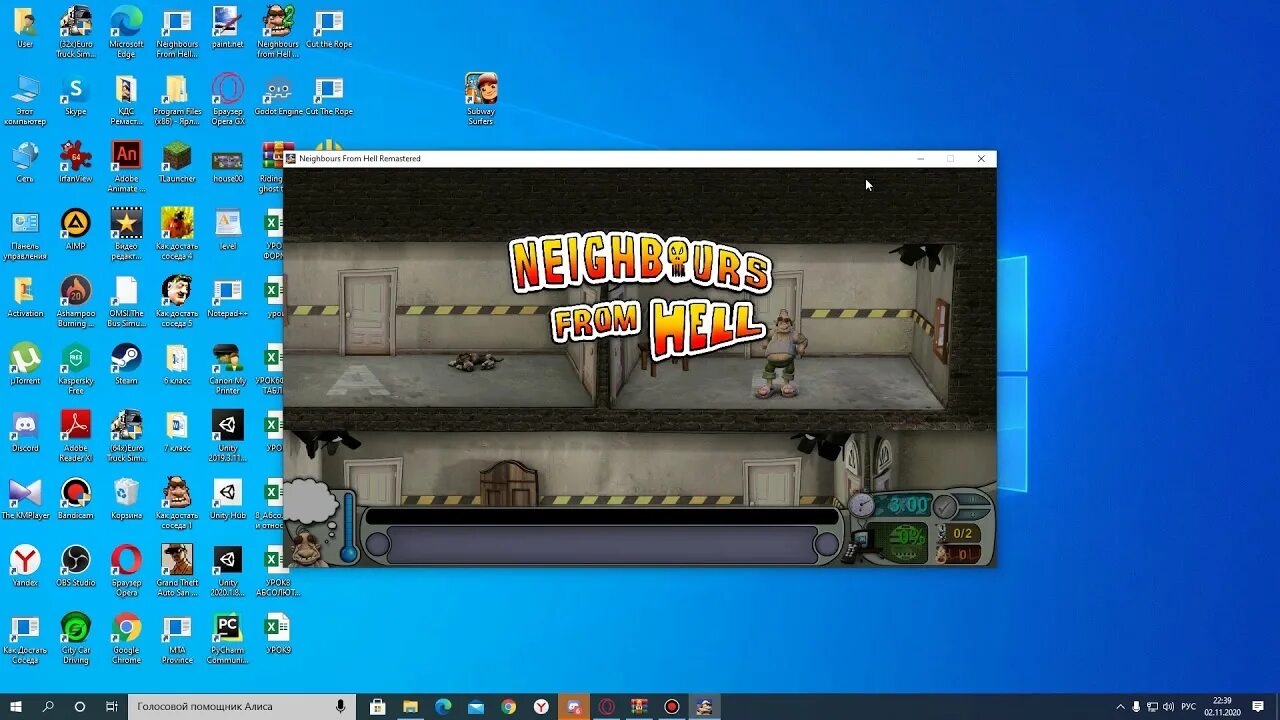Screen dimensions: 1280x720
Task: Select the УРОК9 Excel file on desktop
Action: coord(278,634)
